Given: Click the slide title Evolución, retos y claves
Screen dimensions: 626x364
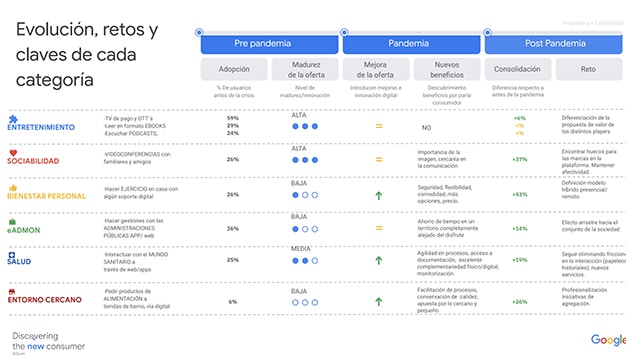Looking at the screenshot, I should [87, 54].
